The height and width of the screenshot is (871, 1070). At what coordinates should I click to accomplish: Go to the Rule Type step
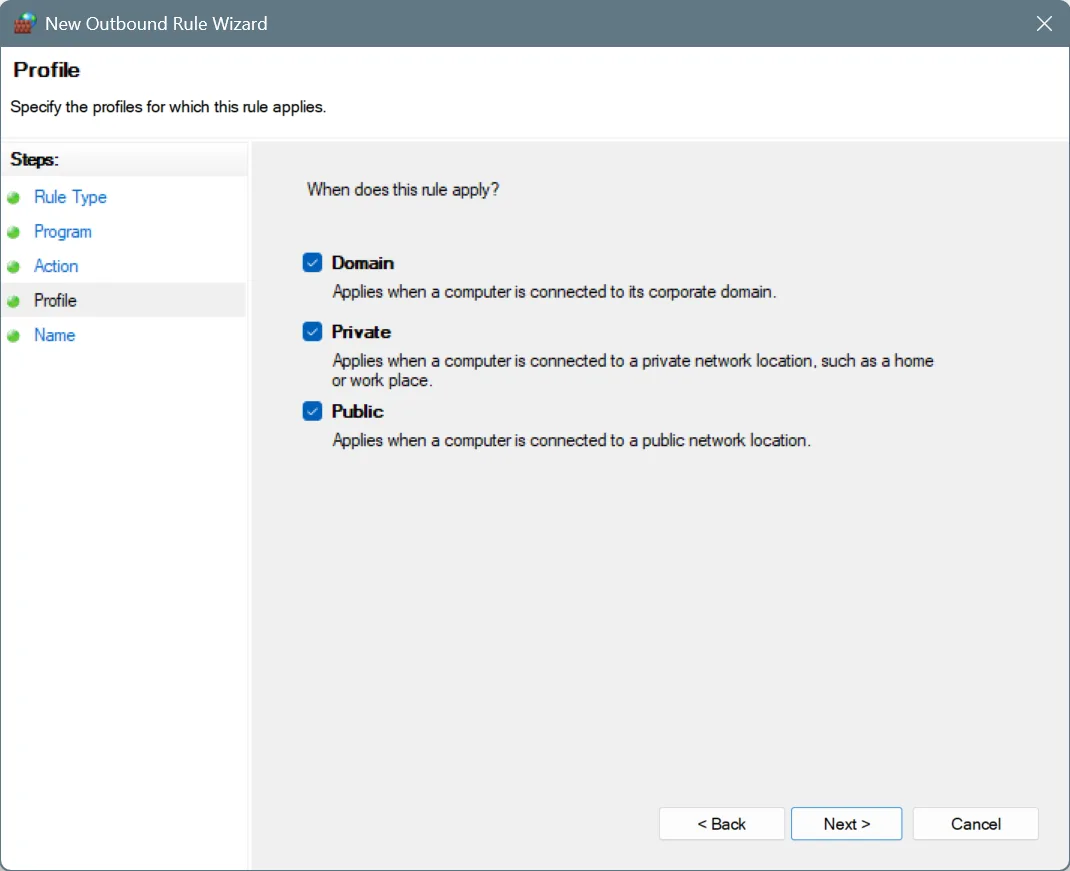tap(70, 197)
